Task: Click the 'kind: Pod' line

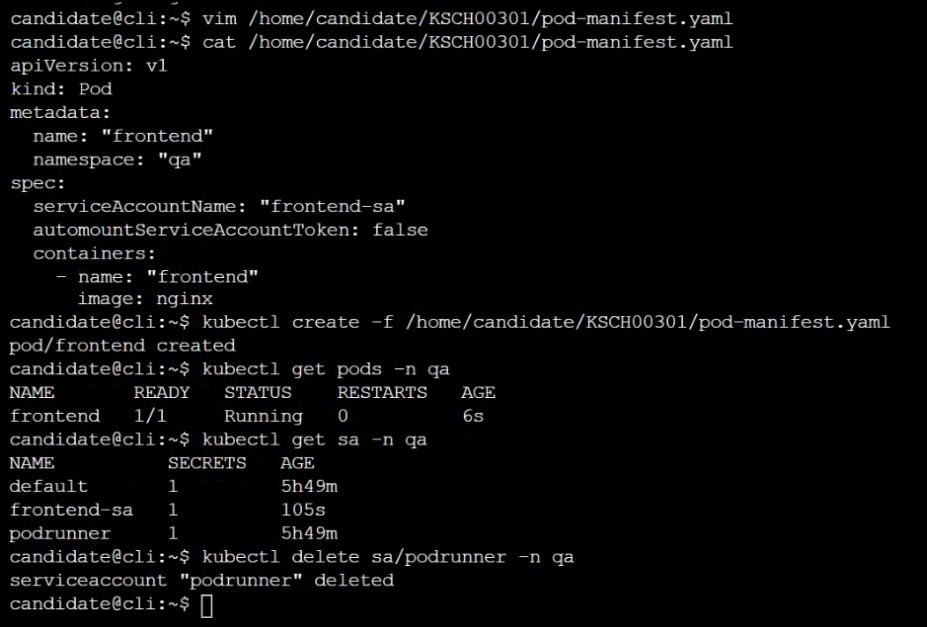Action: pyautogui.click(x=61, y=89)
